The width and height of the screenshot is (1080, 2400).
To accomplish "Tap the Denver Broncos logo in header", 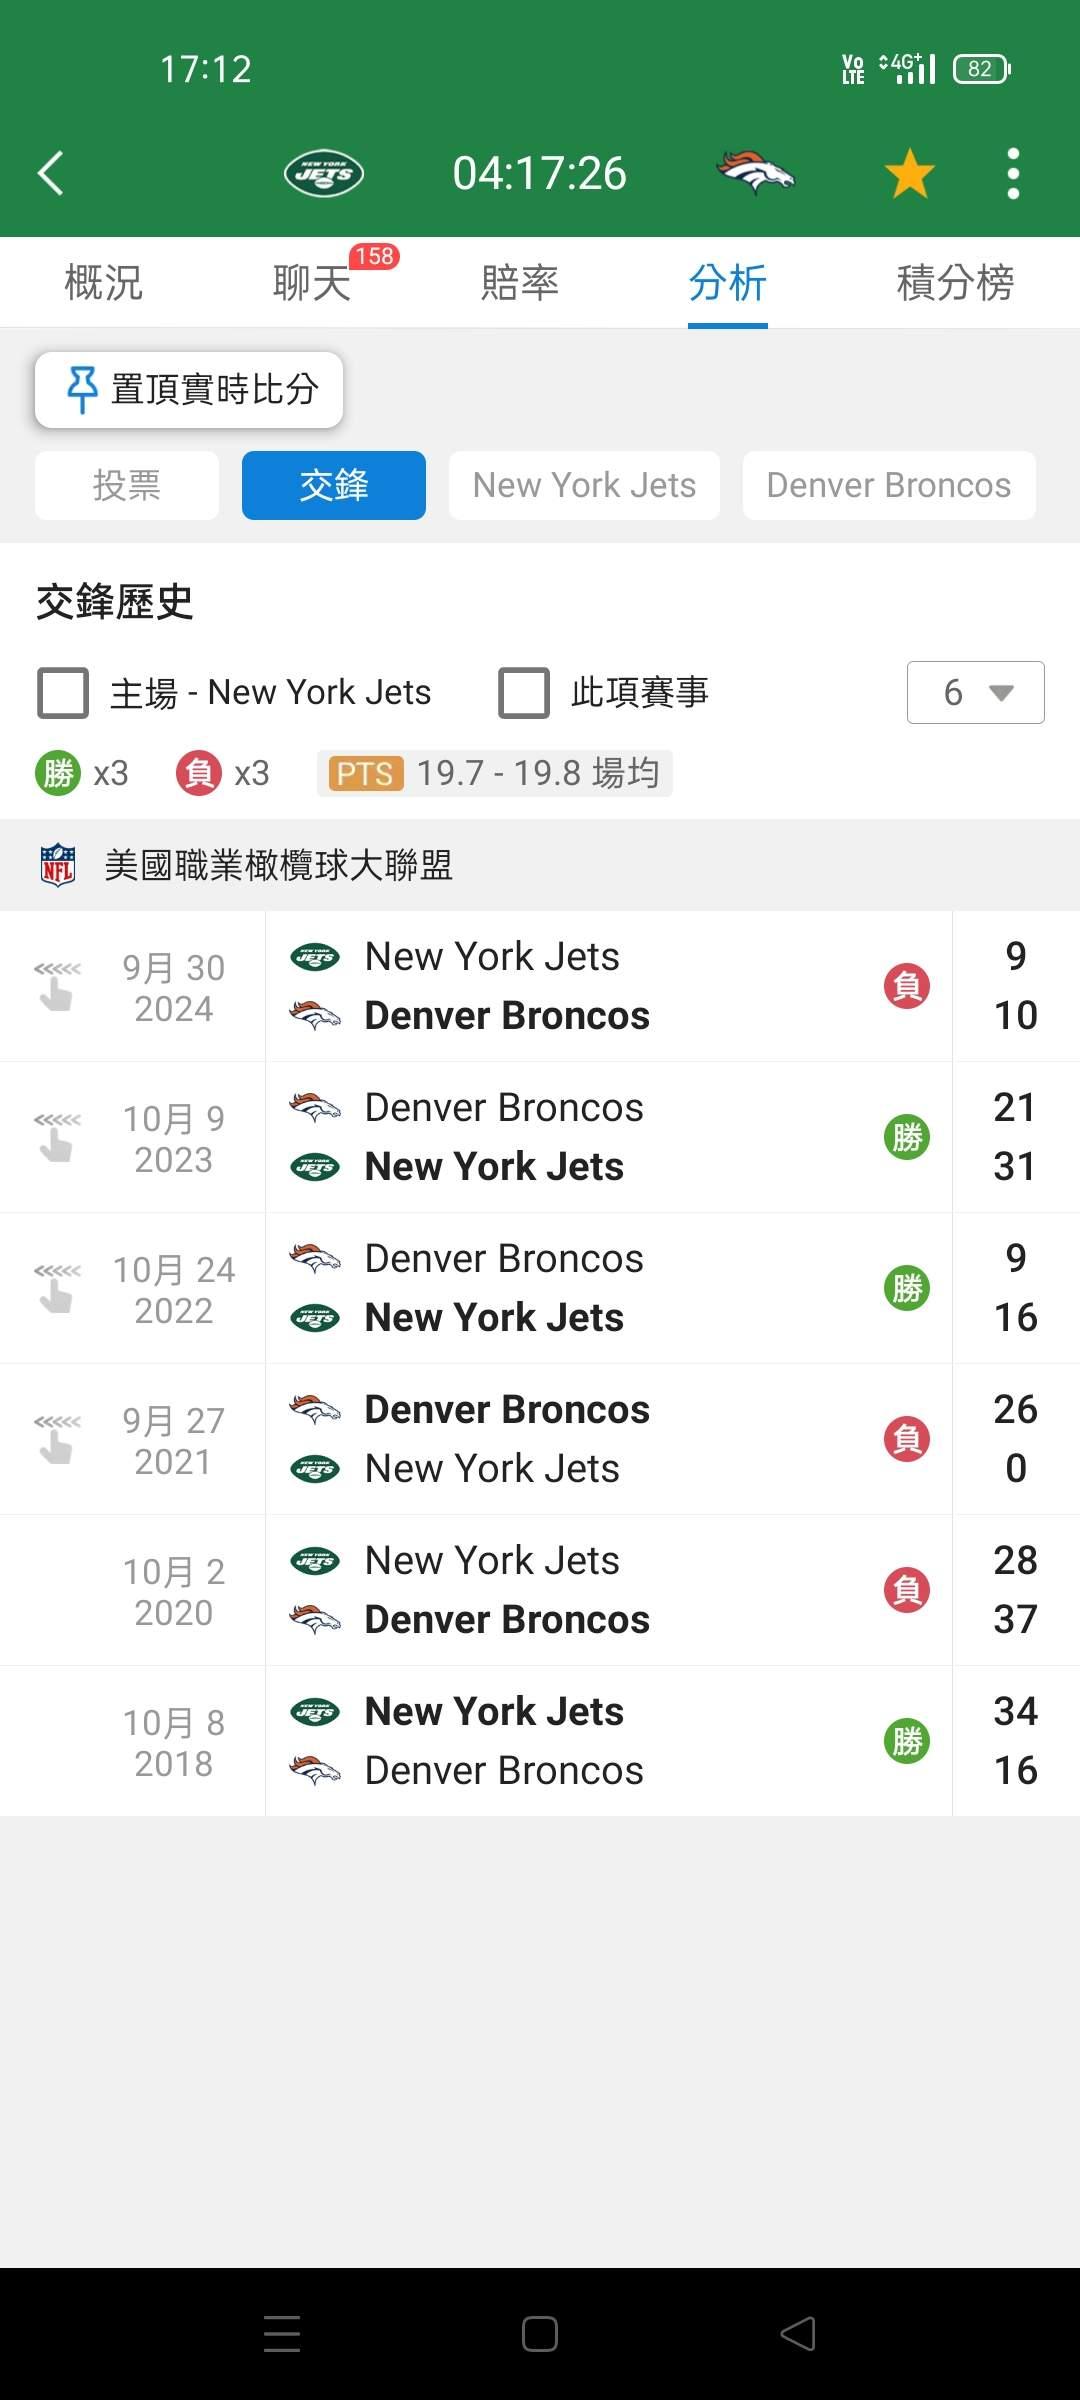I will click(x=755, y=173).
